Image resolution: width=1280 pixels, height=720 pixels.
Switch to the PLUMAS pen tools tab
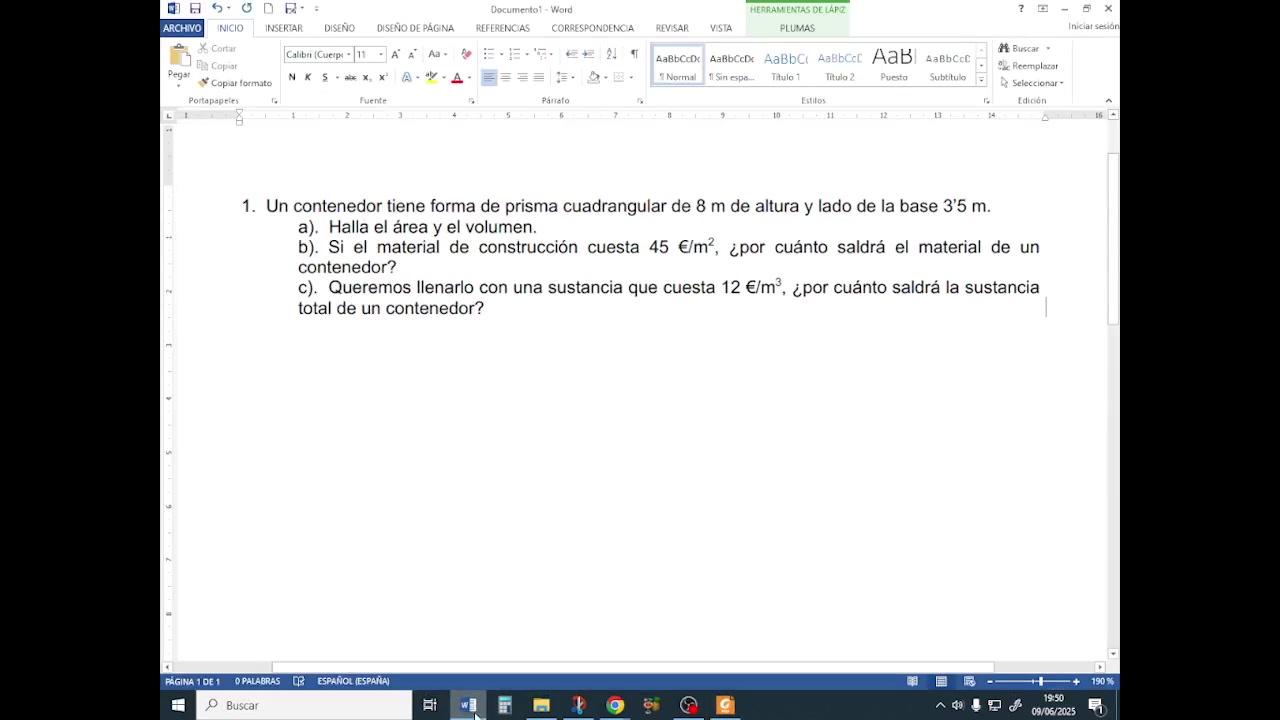pos(797,28)
